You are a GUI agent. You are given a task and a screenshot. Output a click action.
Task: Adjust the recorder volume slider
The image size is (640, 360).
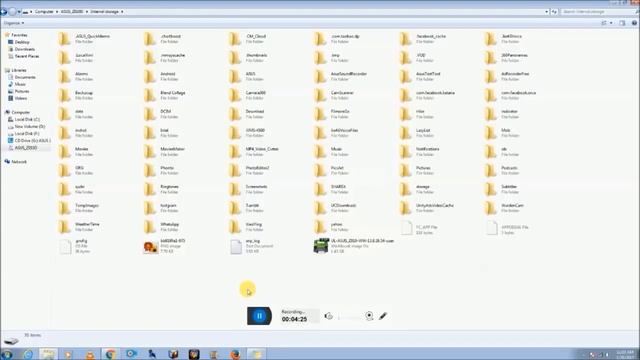(350, 316)
